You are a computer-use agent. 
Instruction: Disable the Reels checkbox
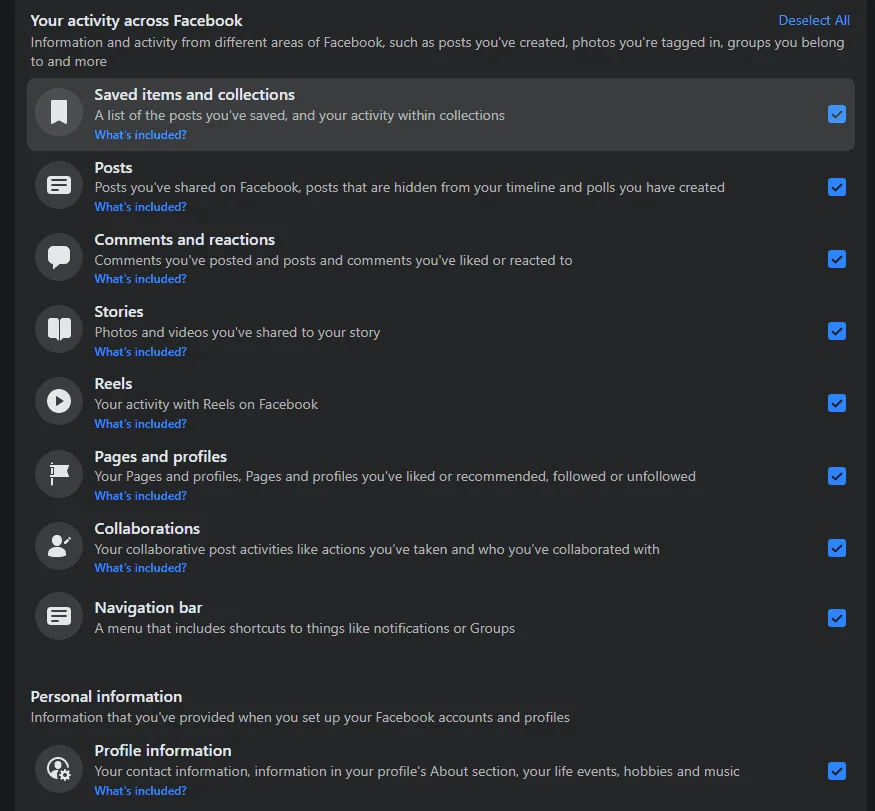(x=836, y=403)
